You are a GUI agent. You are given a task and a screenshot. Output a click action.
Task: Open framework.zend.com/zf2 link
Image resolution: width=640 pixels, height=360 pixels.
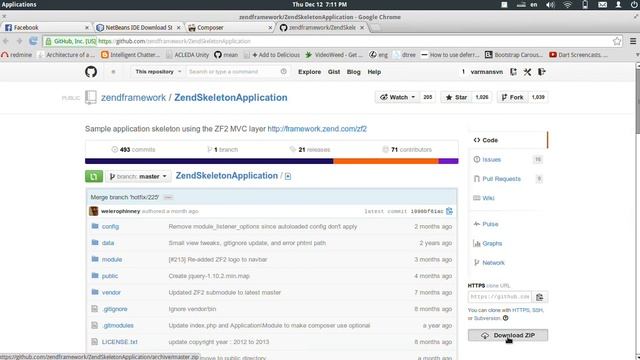(x=317, y=129)
